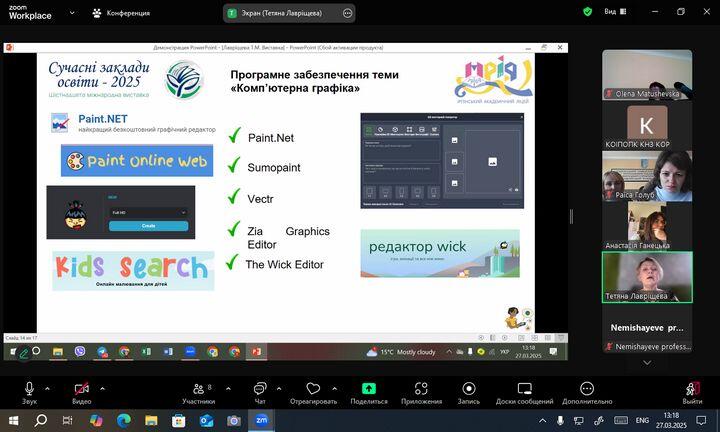
Task: Show hidden tray icons chevron on the bottom taskbar
Action: pos(542,421)
